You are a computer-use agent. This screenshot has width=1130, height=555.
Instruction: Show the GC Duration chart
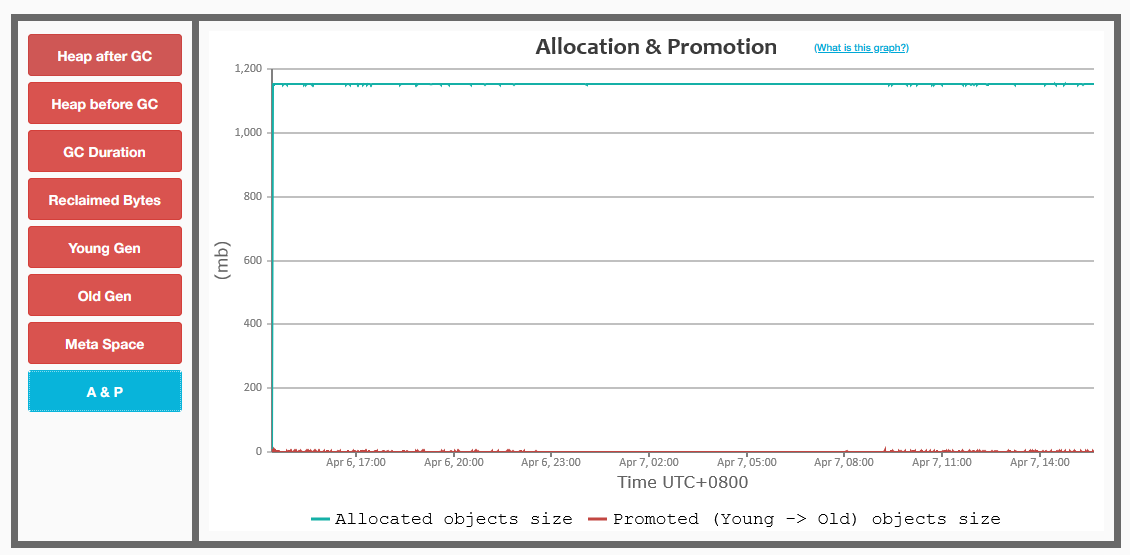[x=104, y=151]
